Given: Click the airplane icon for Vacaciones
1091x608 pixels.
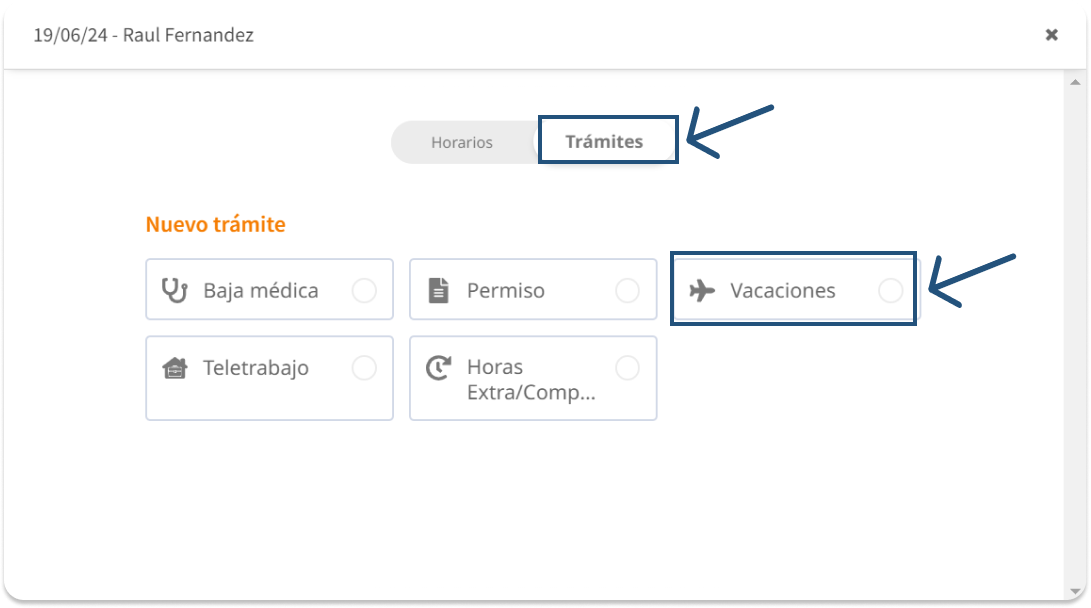Looking at the screenshot, I should [703, 291].
